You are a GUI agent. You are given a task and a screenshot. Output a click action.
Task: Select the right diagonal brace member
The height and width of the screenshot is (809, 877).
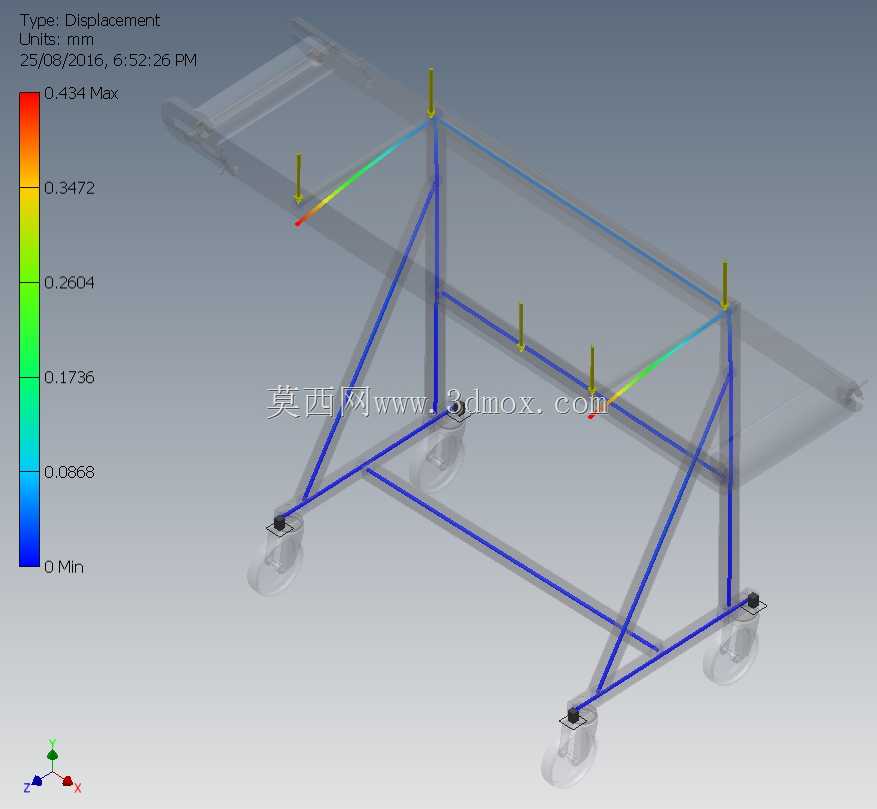(x=666, y=532)
